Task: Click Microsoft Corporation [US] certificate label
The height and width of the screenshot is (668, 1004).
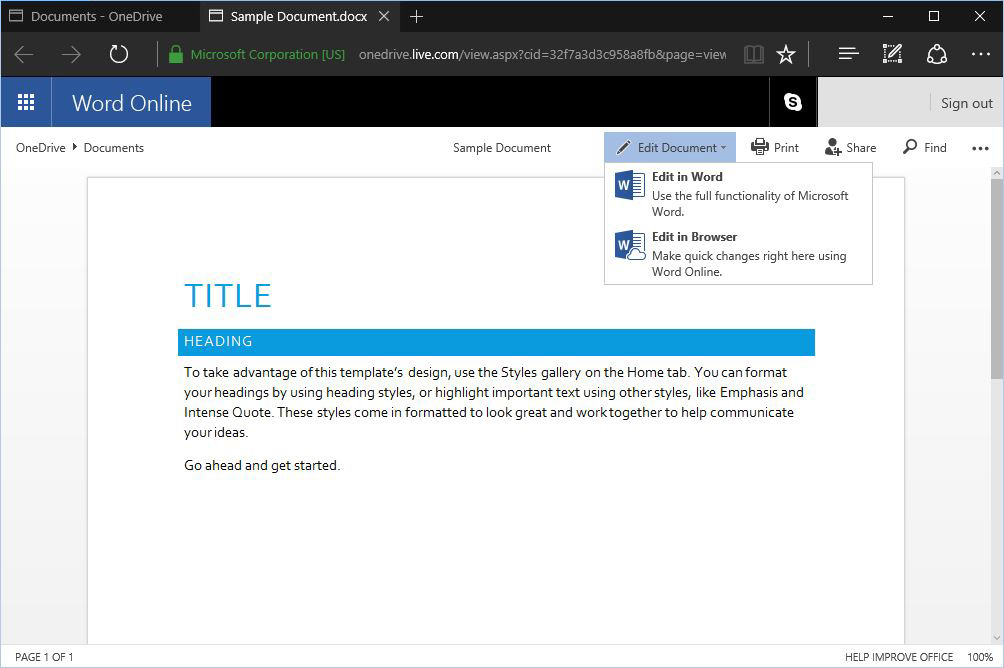Action: tap(268, 54)
